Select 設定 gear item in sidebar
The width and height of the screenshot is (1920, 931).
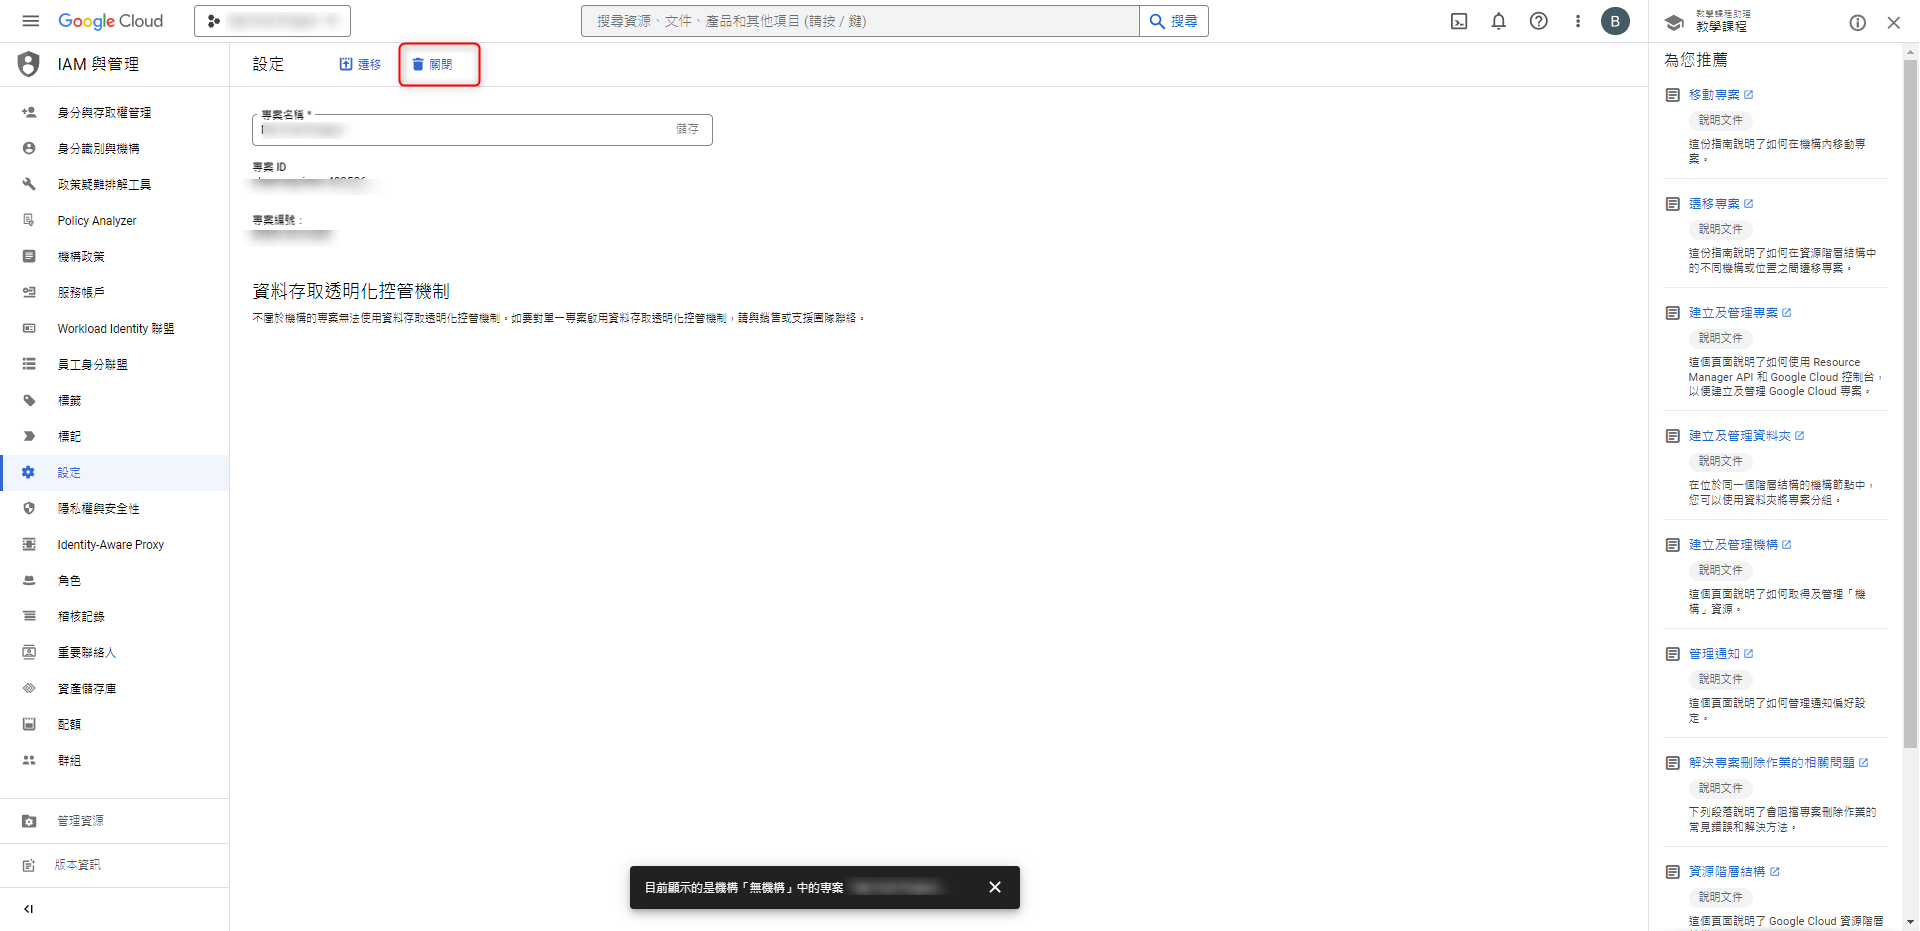115,473
